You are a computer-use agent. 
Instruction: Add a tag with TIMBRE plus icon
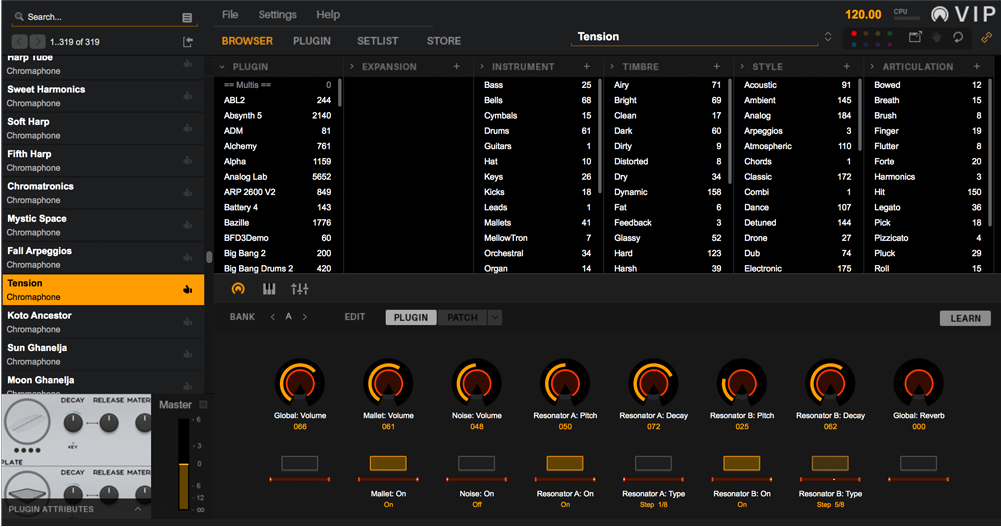point(716,66)
